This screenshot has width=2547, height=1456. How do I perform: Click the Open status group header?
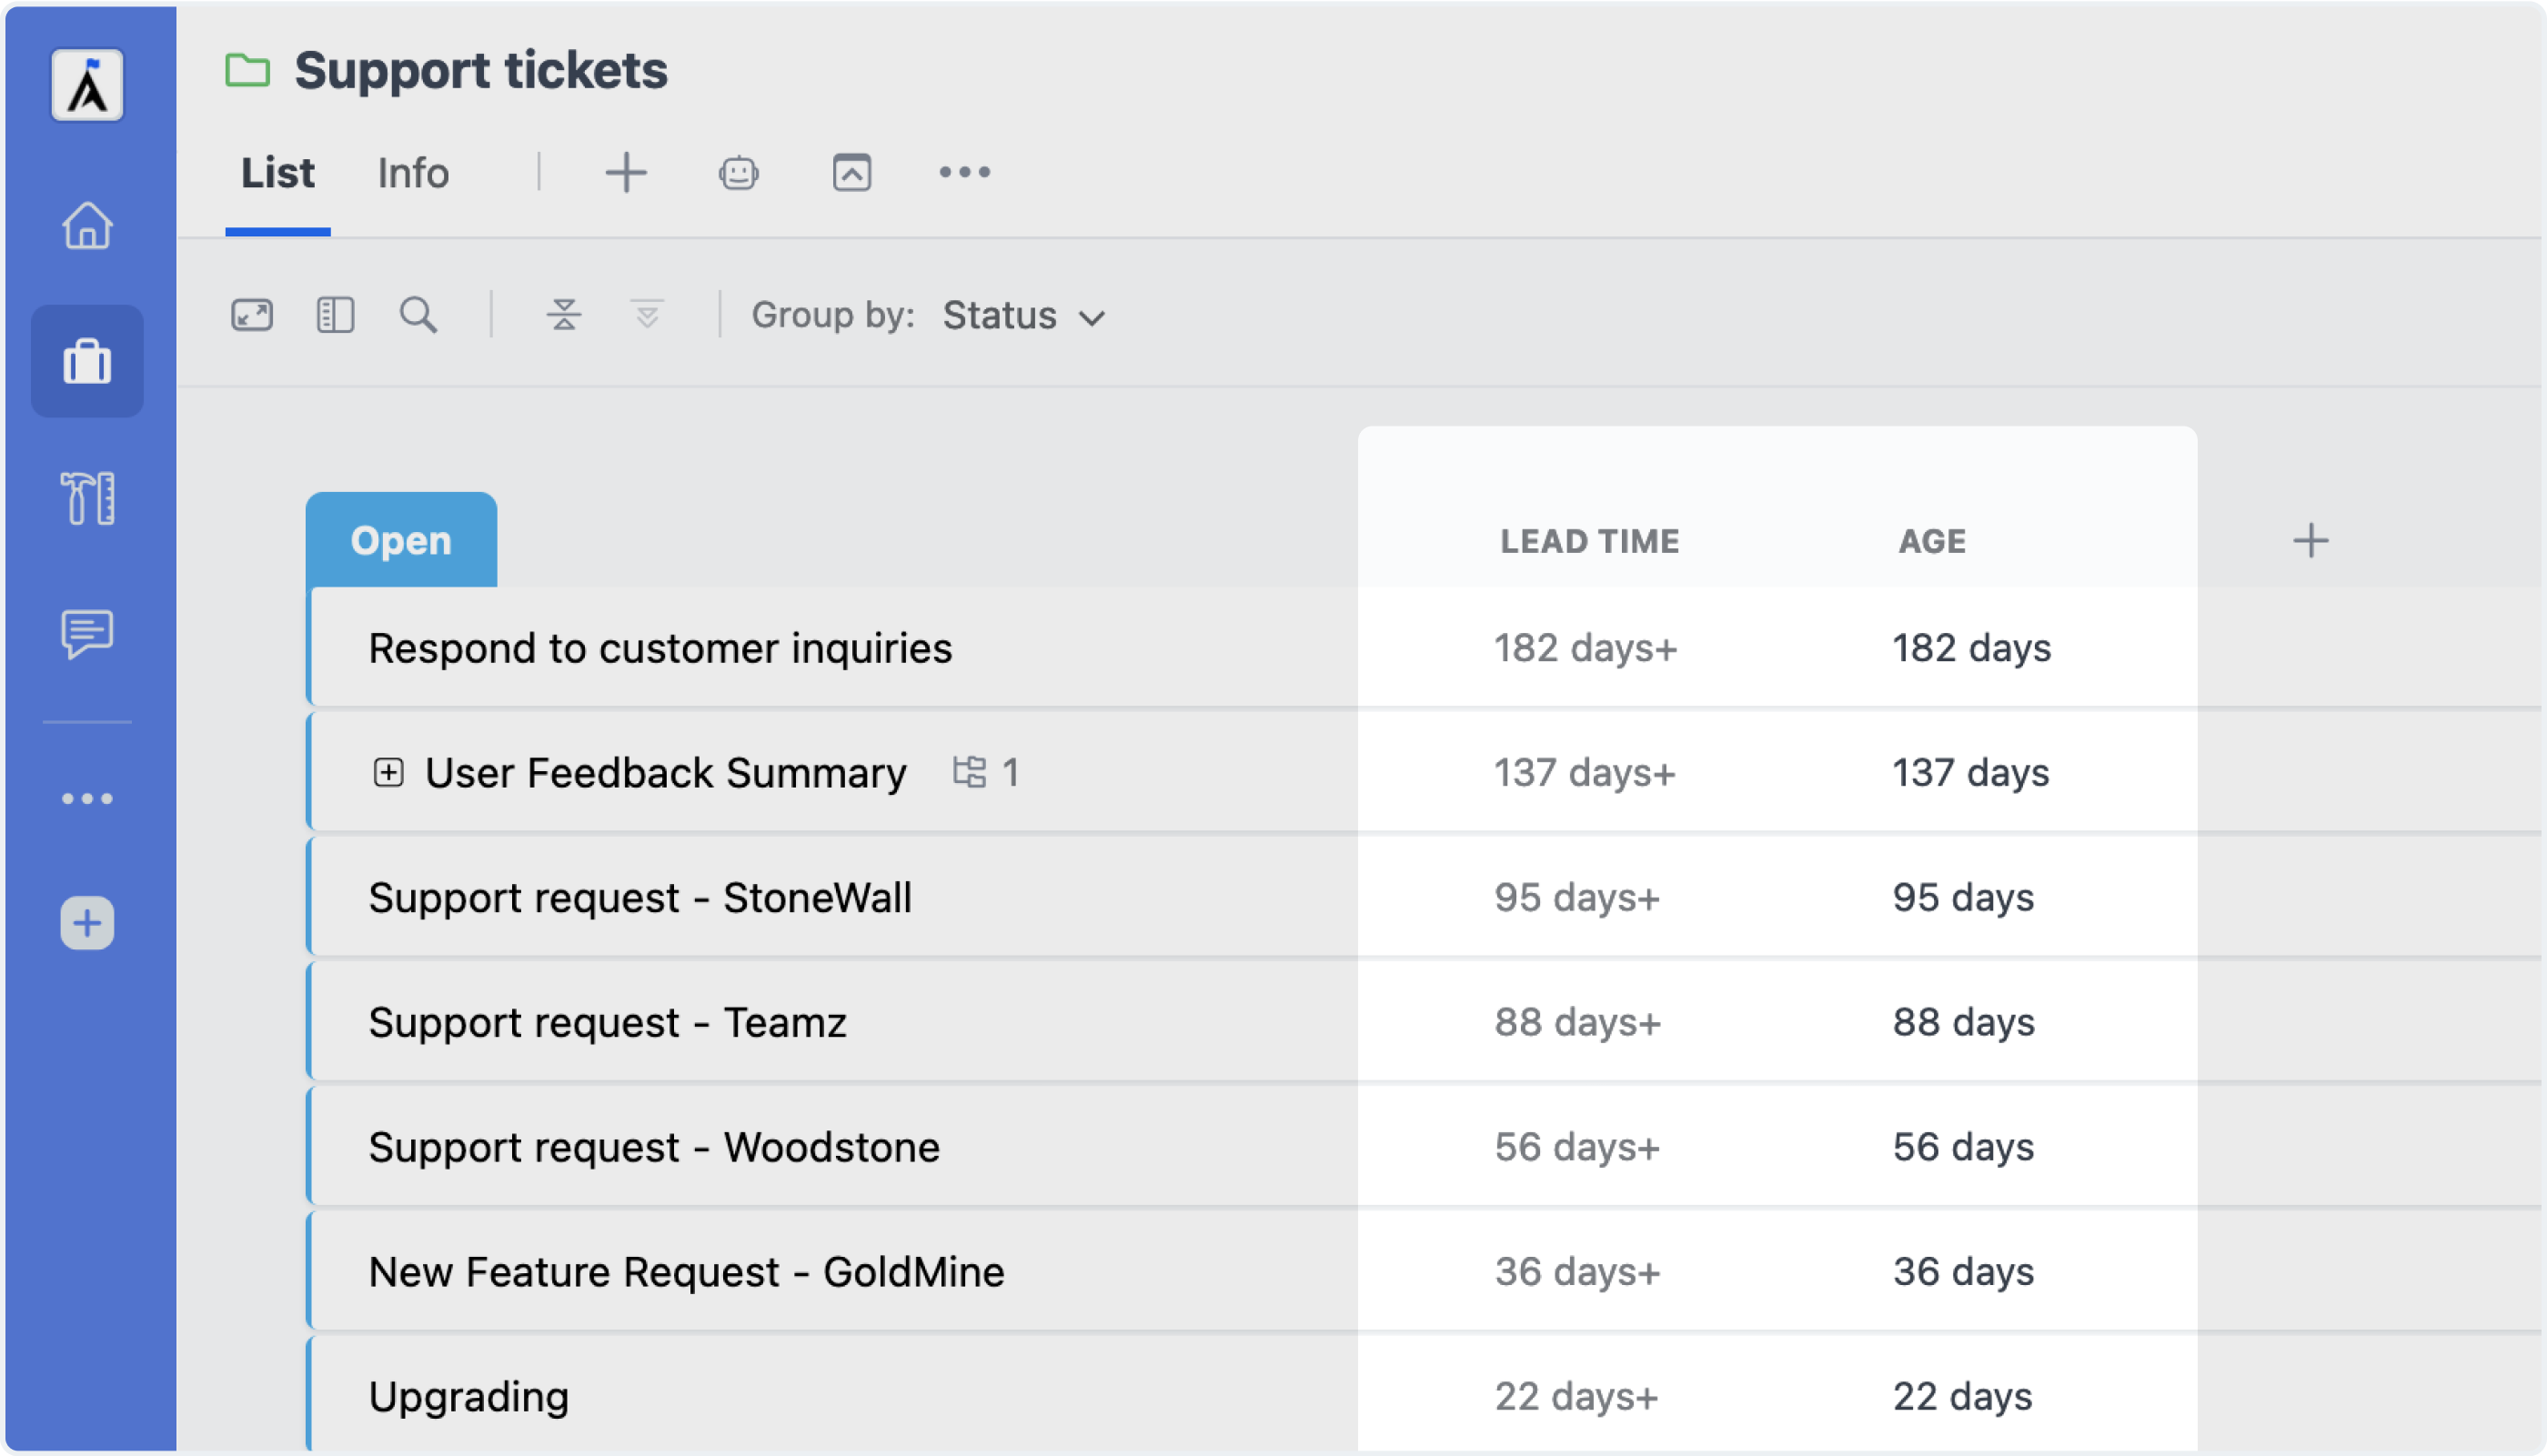pos(401,540)
